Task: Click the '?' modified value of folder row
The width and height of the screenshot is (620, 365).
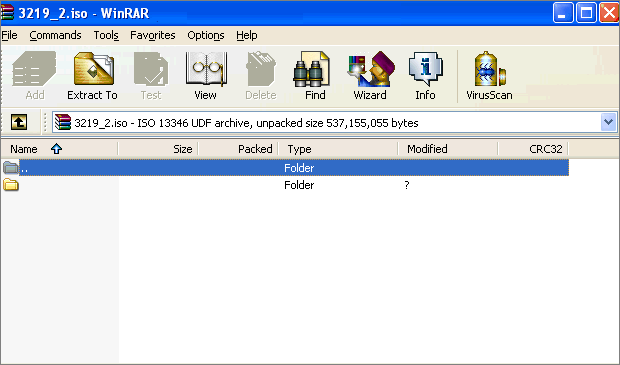Action: [407, 185]
